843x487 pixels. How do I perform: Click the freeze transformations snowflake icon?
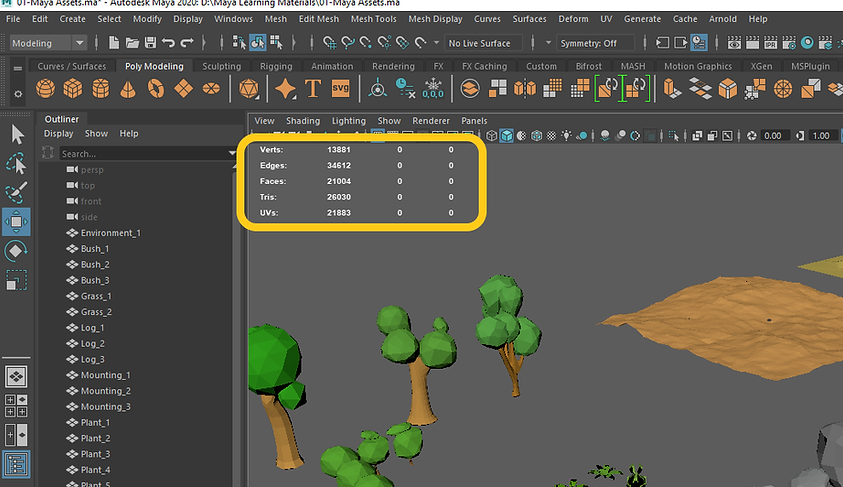click(433, 88)
